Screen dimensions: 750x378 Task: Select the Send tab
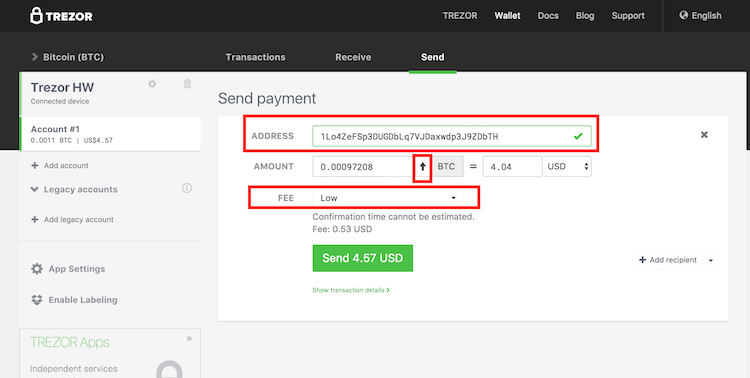[x=432, y=57]
